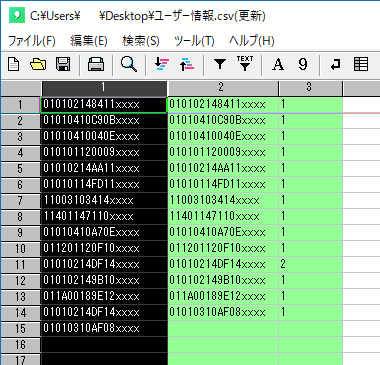Open a file with the folder icon
Image resolution: width=380 pixels, height=365 pixels.
pyautogui.click(x=38, y=64)
